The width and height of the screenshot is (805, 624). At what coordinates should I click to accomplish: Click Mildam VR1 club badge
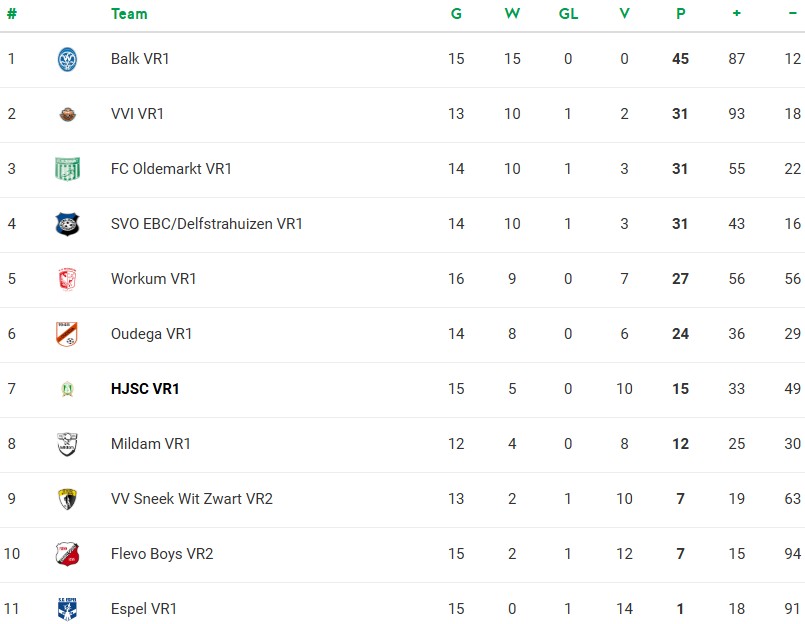tap(67, 444)
